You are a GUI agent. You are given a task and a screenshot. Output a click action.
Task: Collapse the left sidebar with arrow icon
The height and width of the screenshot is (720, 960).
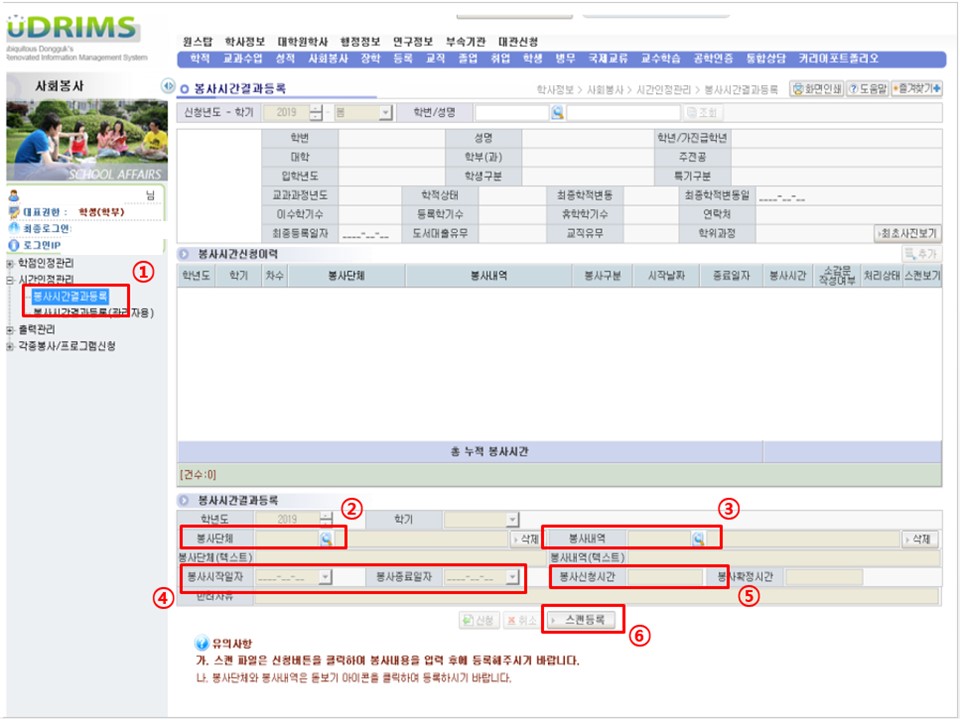[x=168, y=87]
